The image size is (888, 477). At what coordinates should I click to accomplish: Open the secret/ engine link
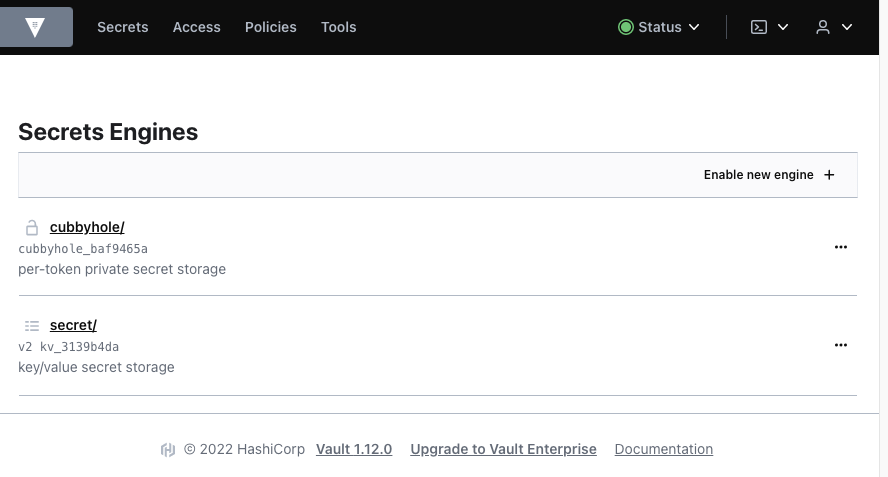click(73, 325)
